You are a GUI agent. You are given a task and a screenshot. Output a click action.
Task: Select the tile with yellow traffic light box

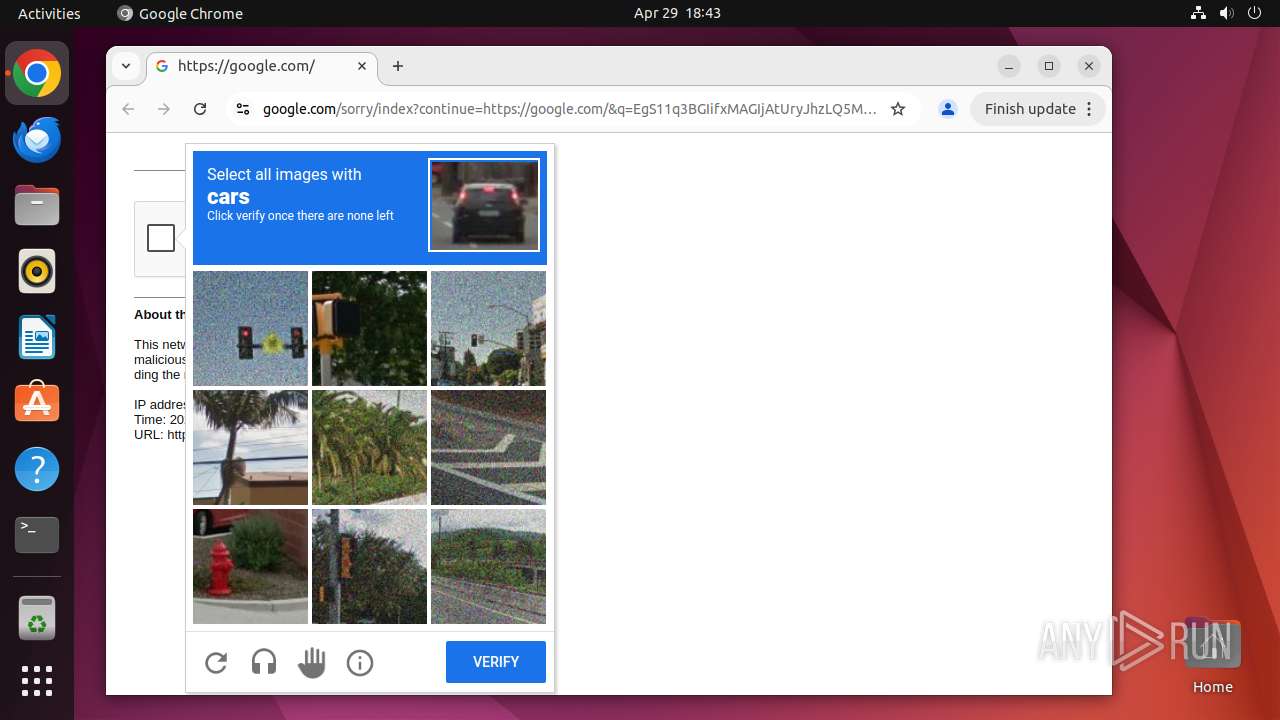point(369,328)
